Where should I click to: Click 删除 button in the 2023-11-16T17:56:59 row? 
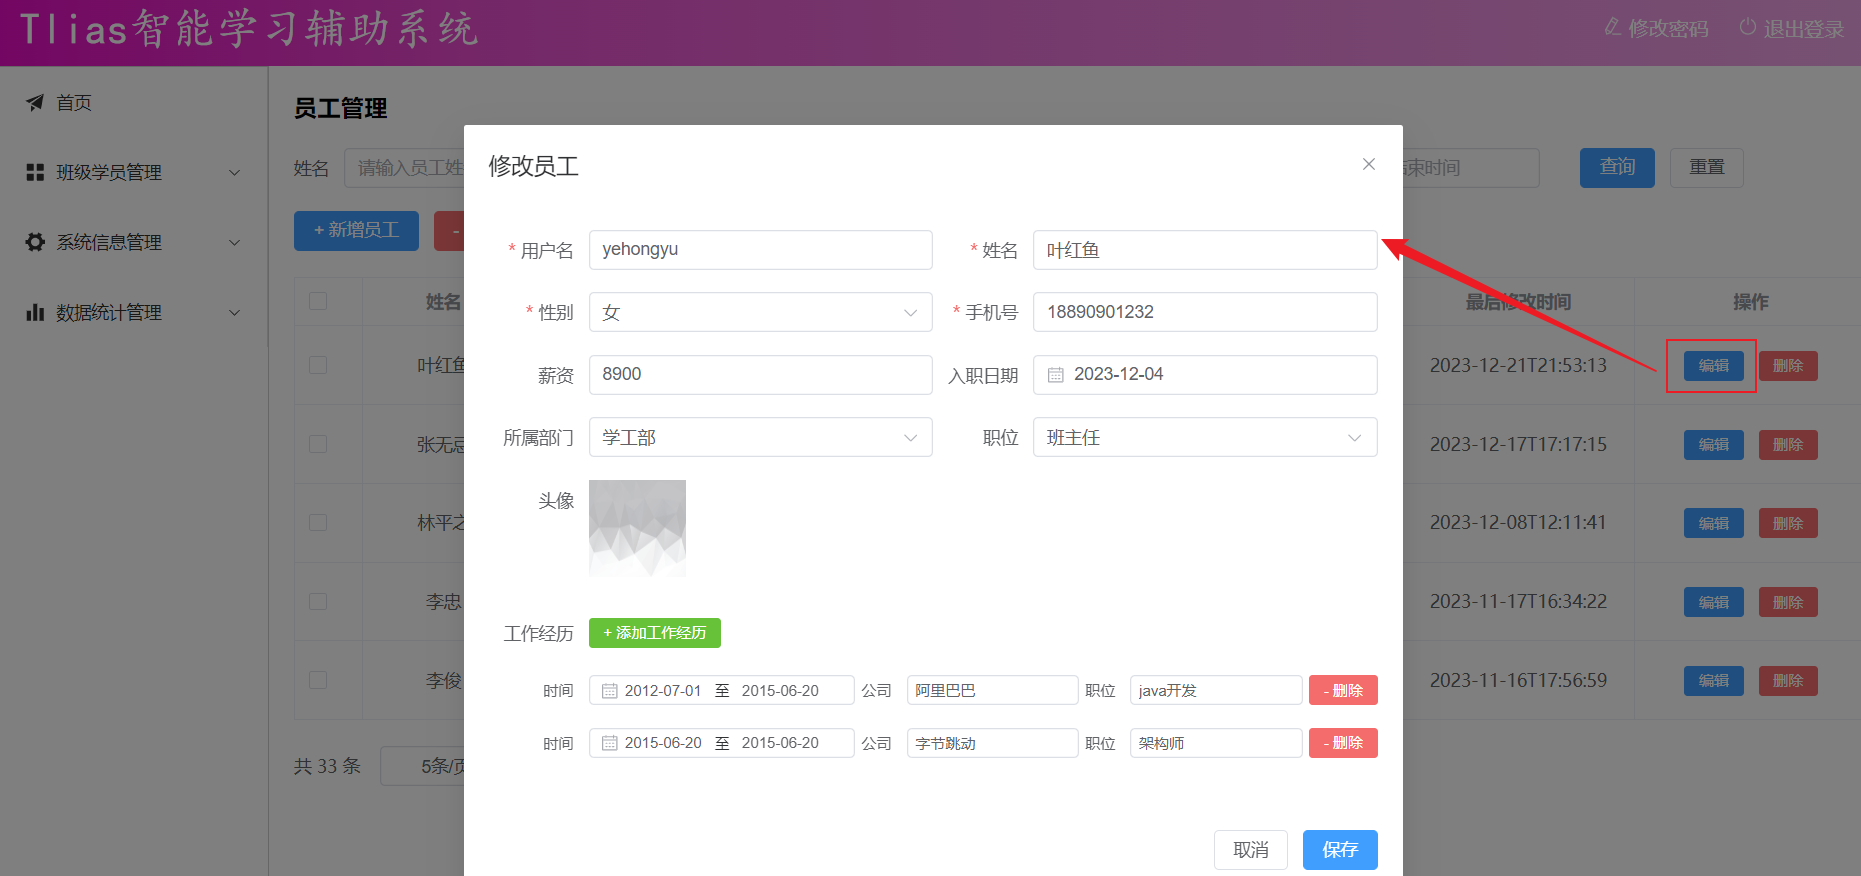pyautogui.click(x=1788, y=681)
